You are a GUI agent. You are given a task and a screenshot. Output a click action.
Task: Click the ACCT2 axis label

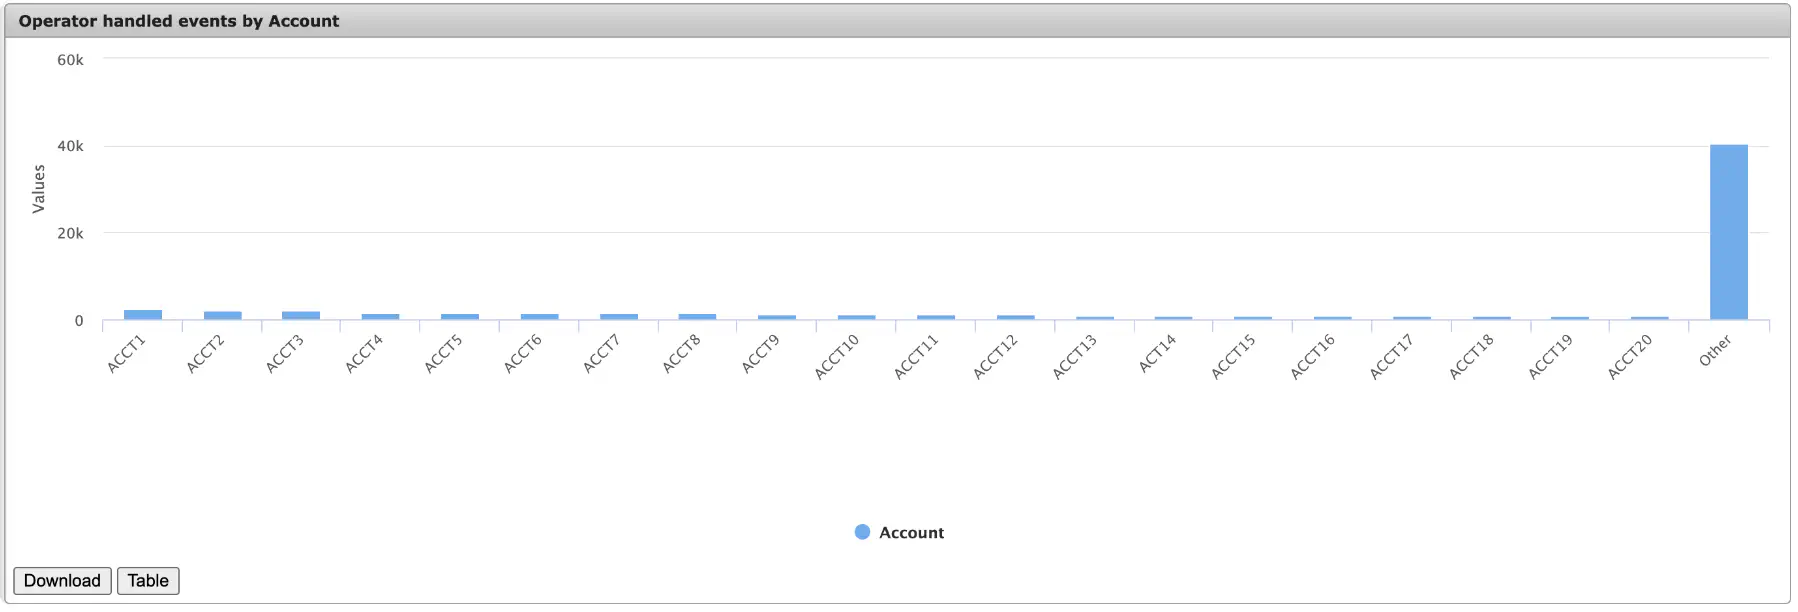point(206,355)
